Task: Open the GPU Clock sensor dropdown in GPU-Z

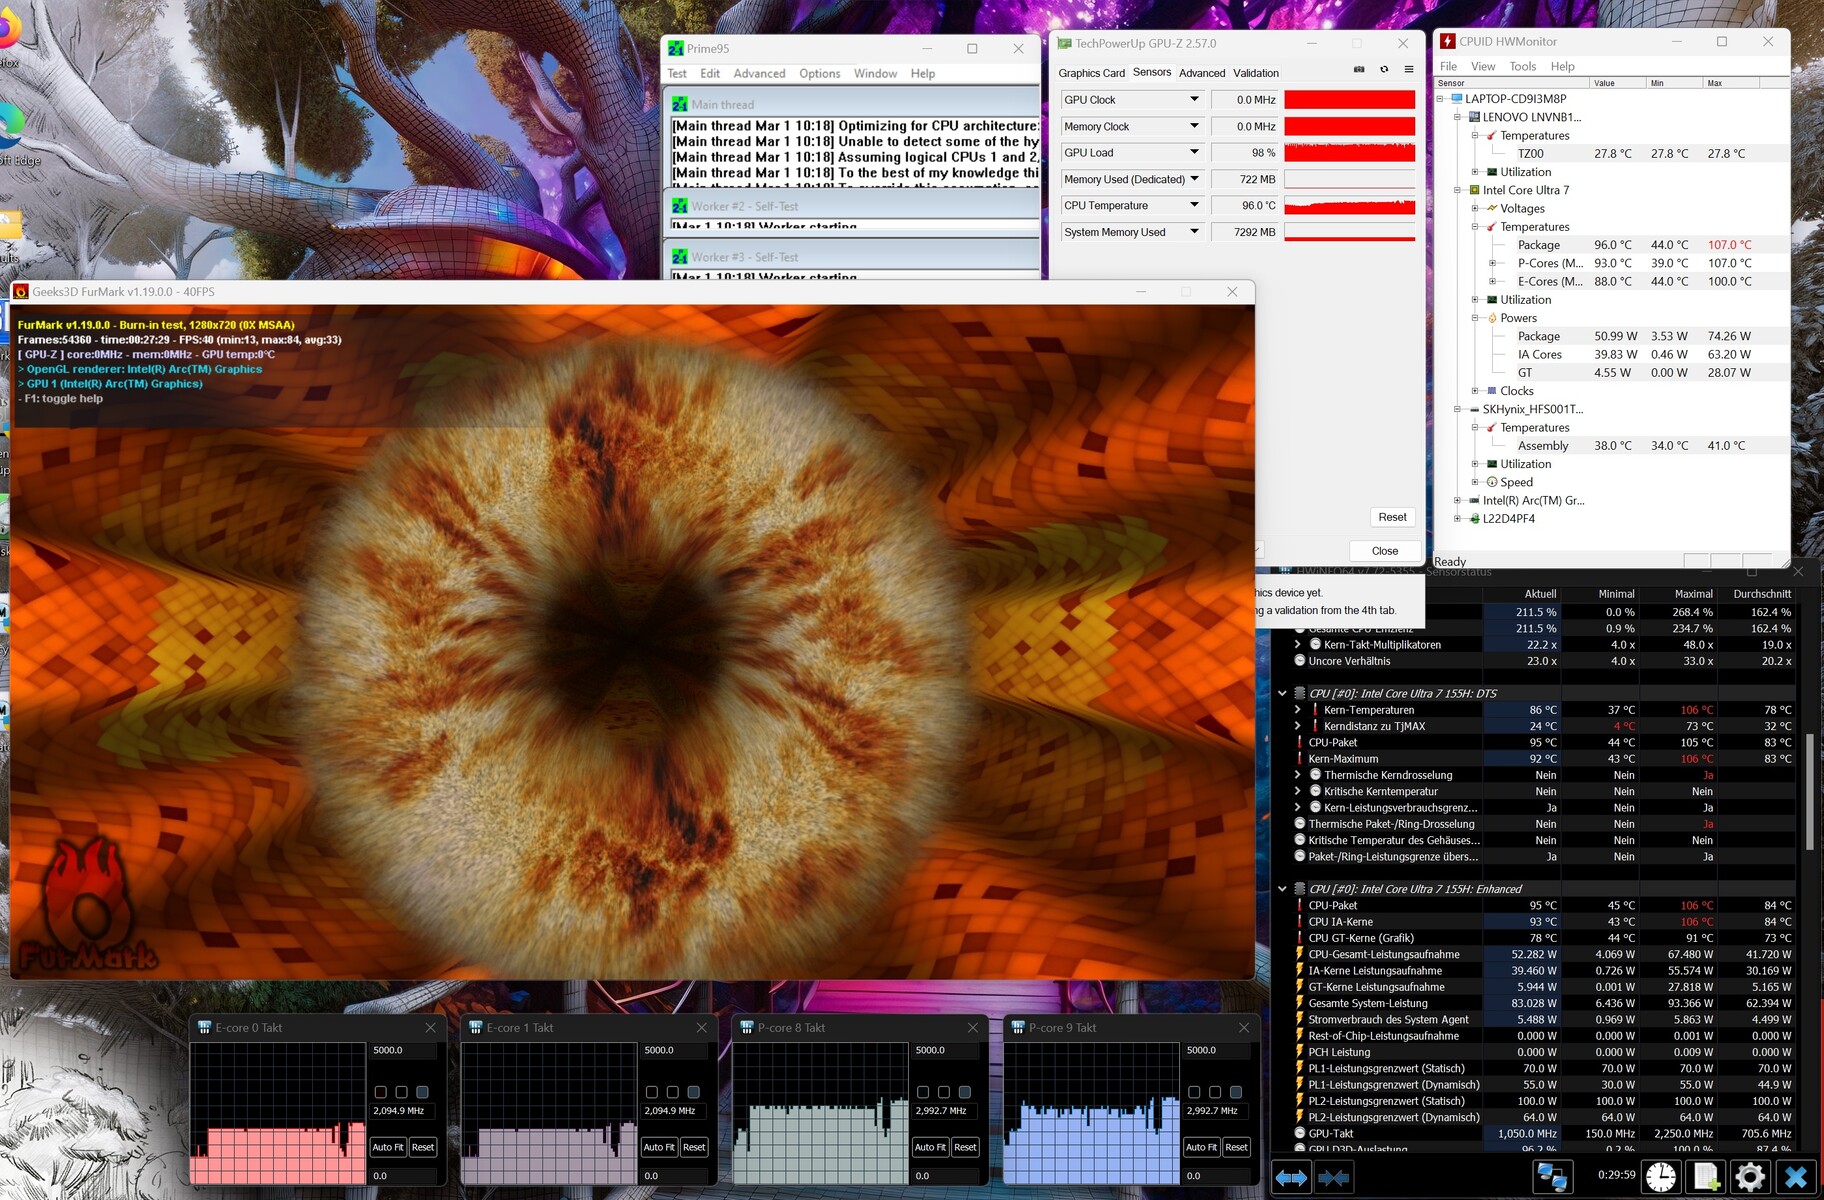Action: [1194, 100]
